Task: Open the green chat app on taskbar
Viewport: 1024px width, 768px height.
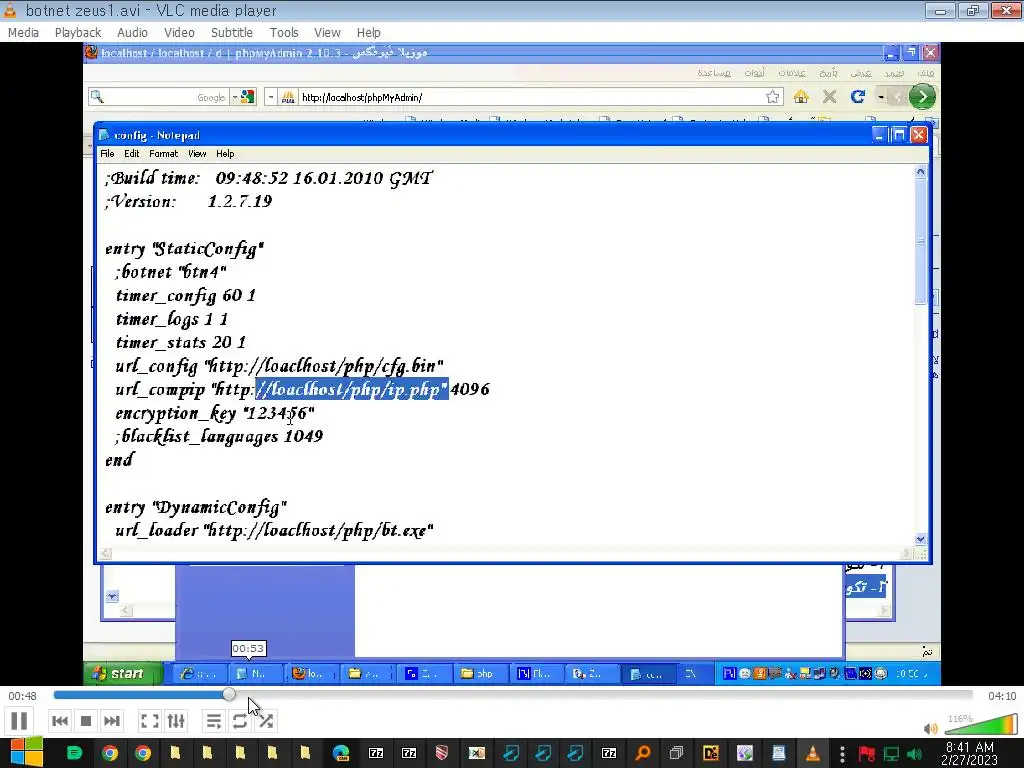Action: click(x=74, y=753)
